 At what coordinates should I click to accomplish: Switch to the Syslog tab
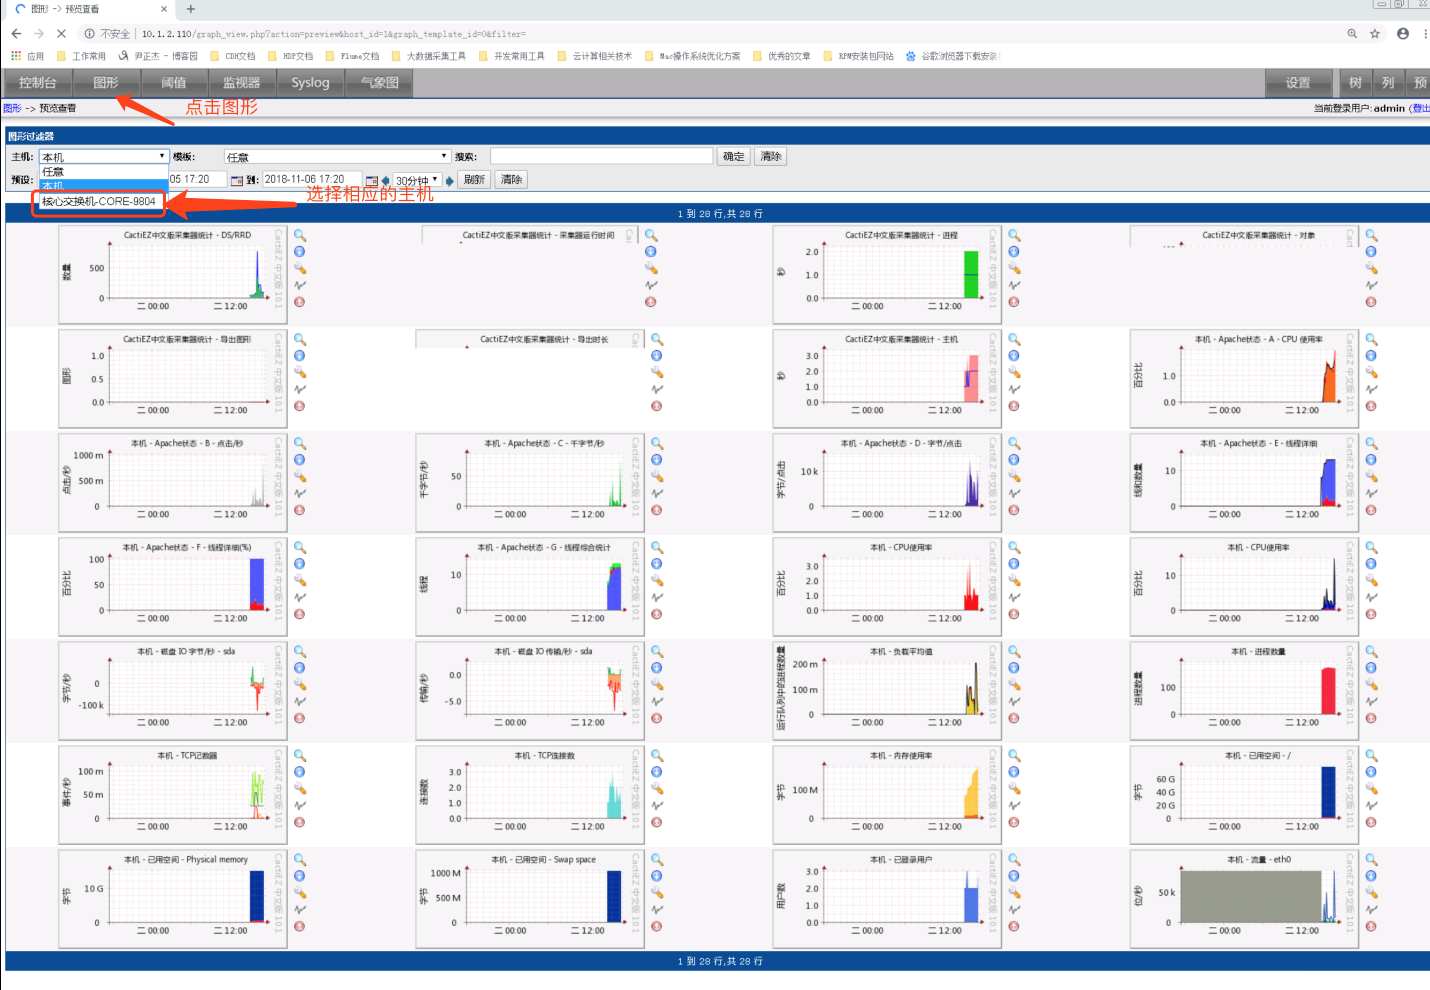click(x=310, y=83)
